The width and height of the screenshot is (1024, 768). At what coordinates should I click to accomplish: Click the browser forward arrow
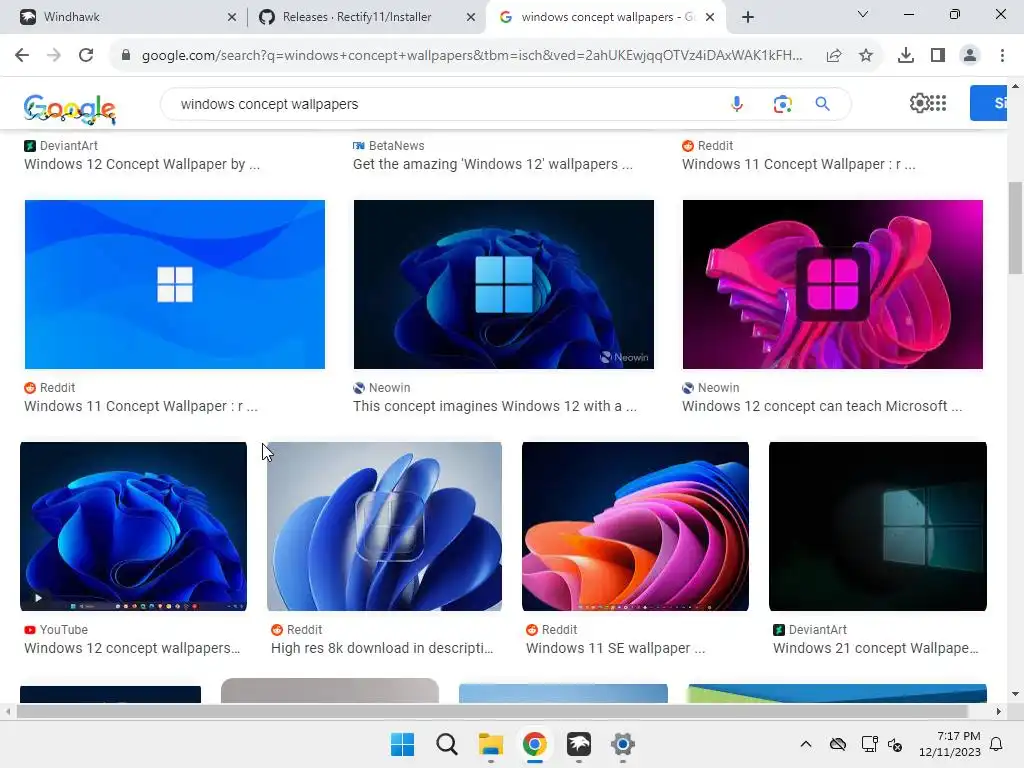pos(54,56)
